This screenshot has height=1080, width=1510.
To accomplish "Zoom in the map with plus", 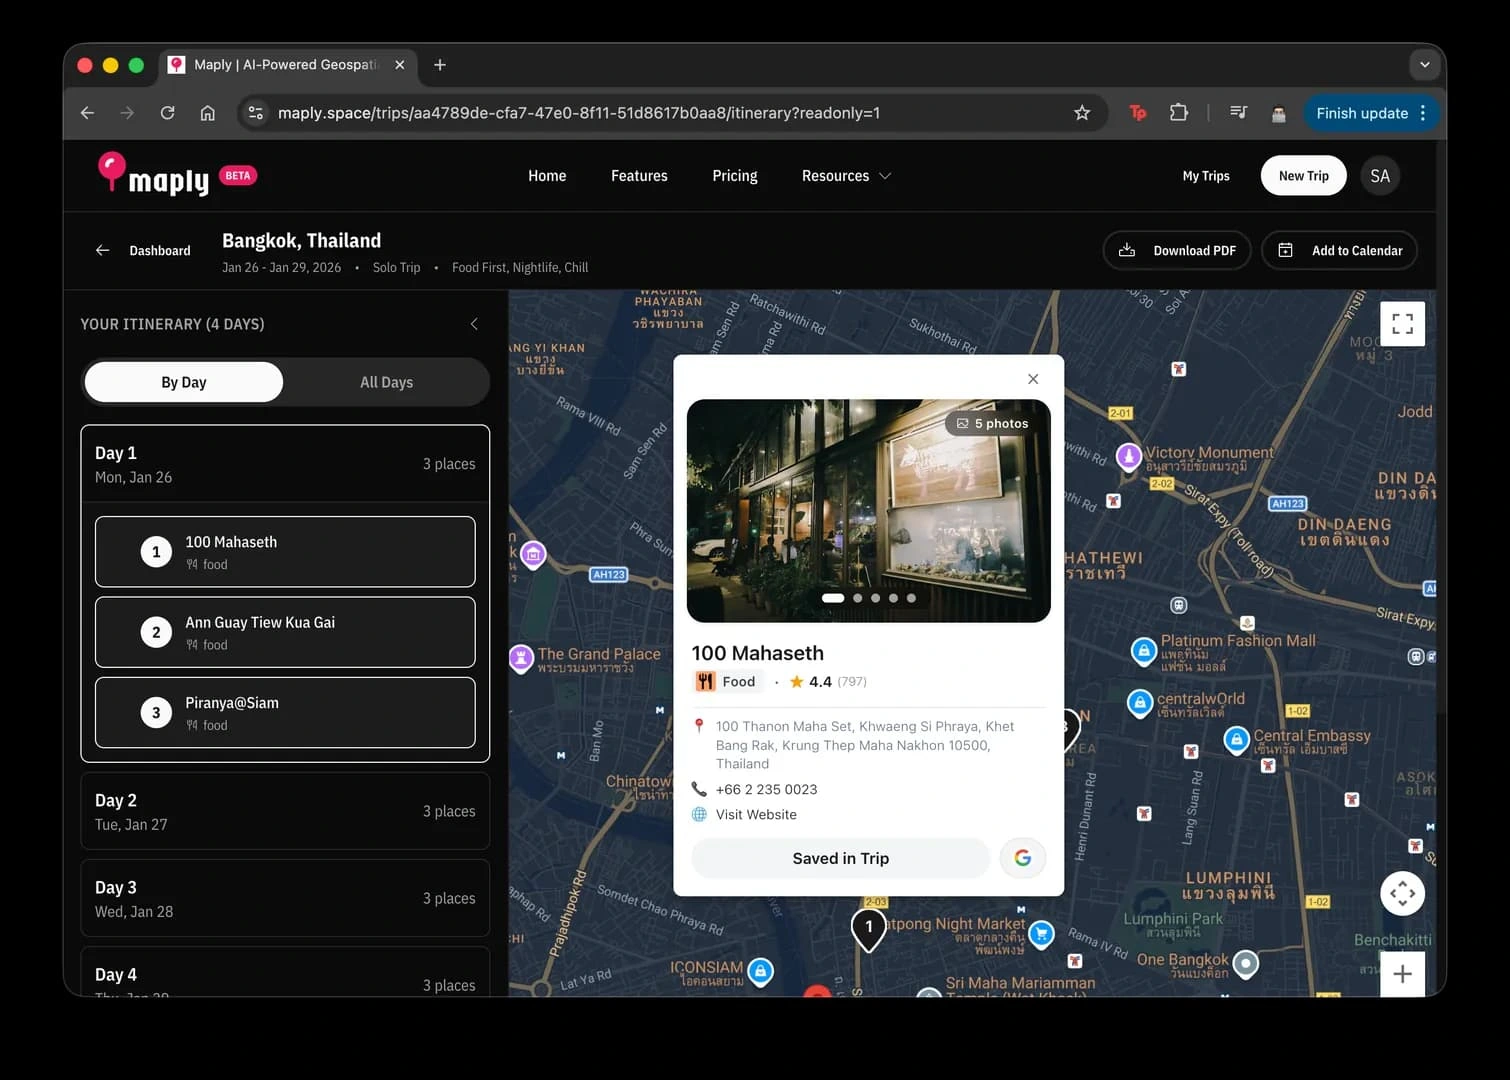I will [x=1402, y=973].
